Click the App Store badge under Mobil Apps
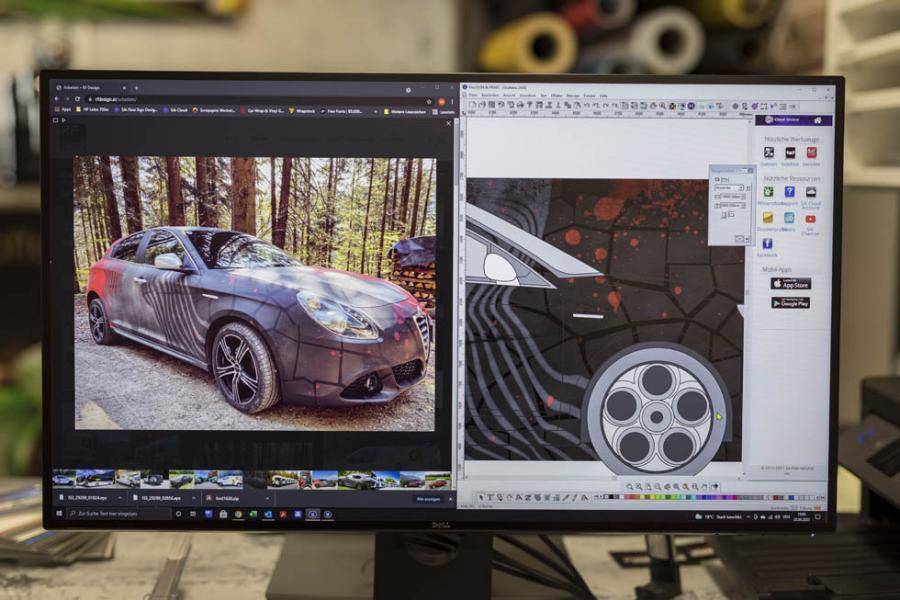900x600 pixels. point(790,284)
